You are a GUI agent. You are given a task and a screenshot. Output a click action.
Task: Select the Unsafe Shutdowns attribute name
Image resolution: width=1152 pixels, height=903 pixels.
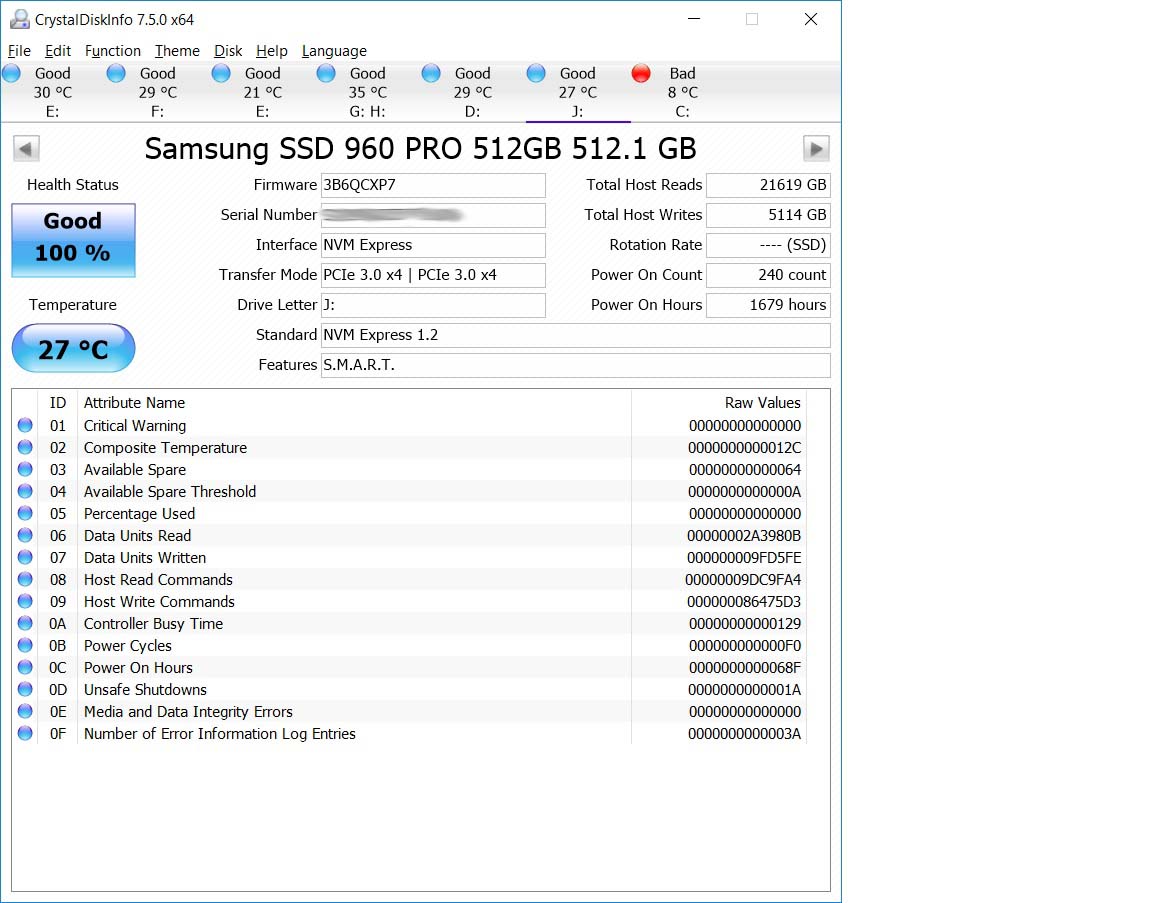pyautogui.click(x=145, y=690)
